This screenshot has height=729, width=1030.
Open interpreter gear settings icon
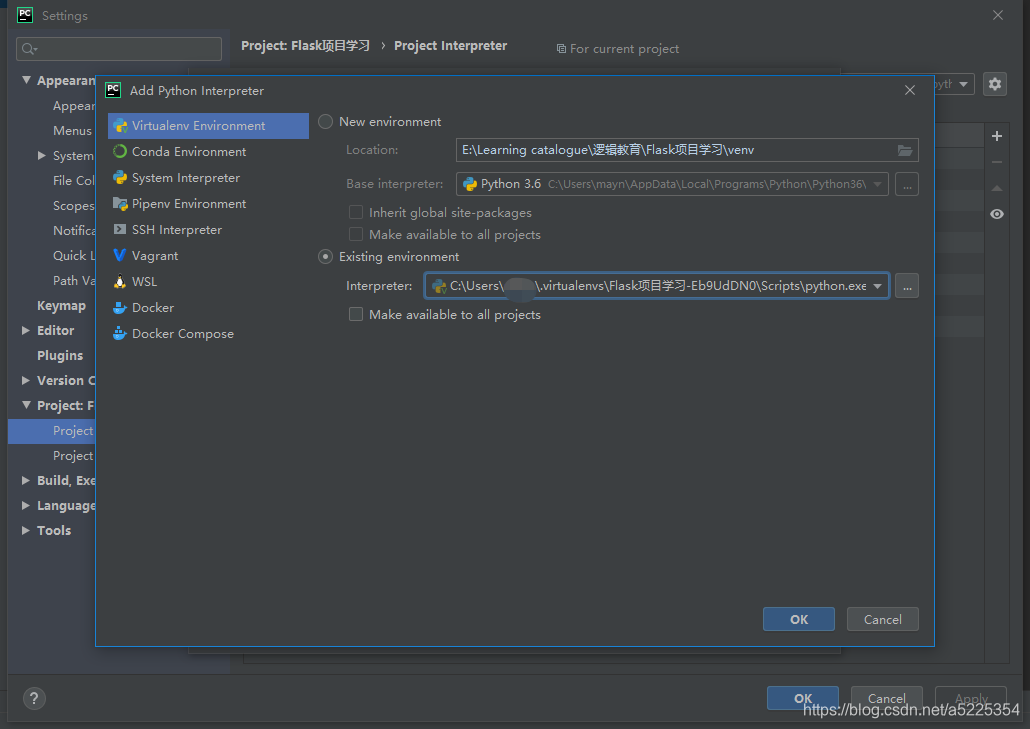[x=995, y=84]
